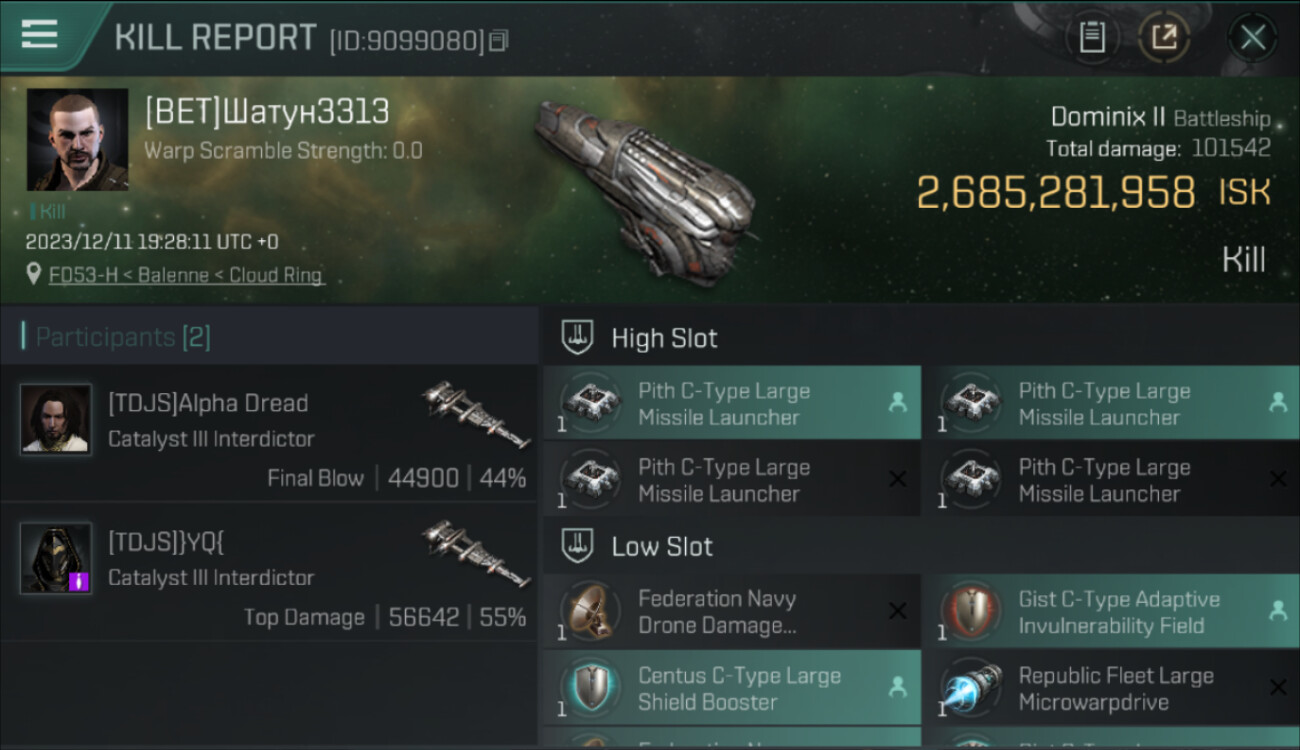Open the }YQ{ pilot portrait
The image size is (1300, 750).
coord(56,558)
